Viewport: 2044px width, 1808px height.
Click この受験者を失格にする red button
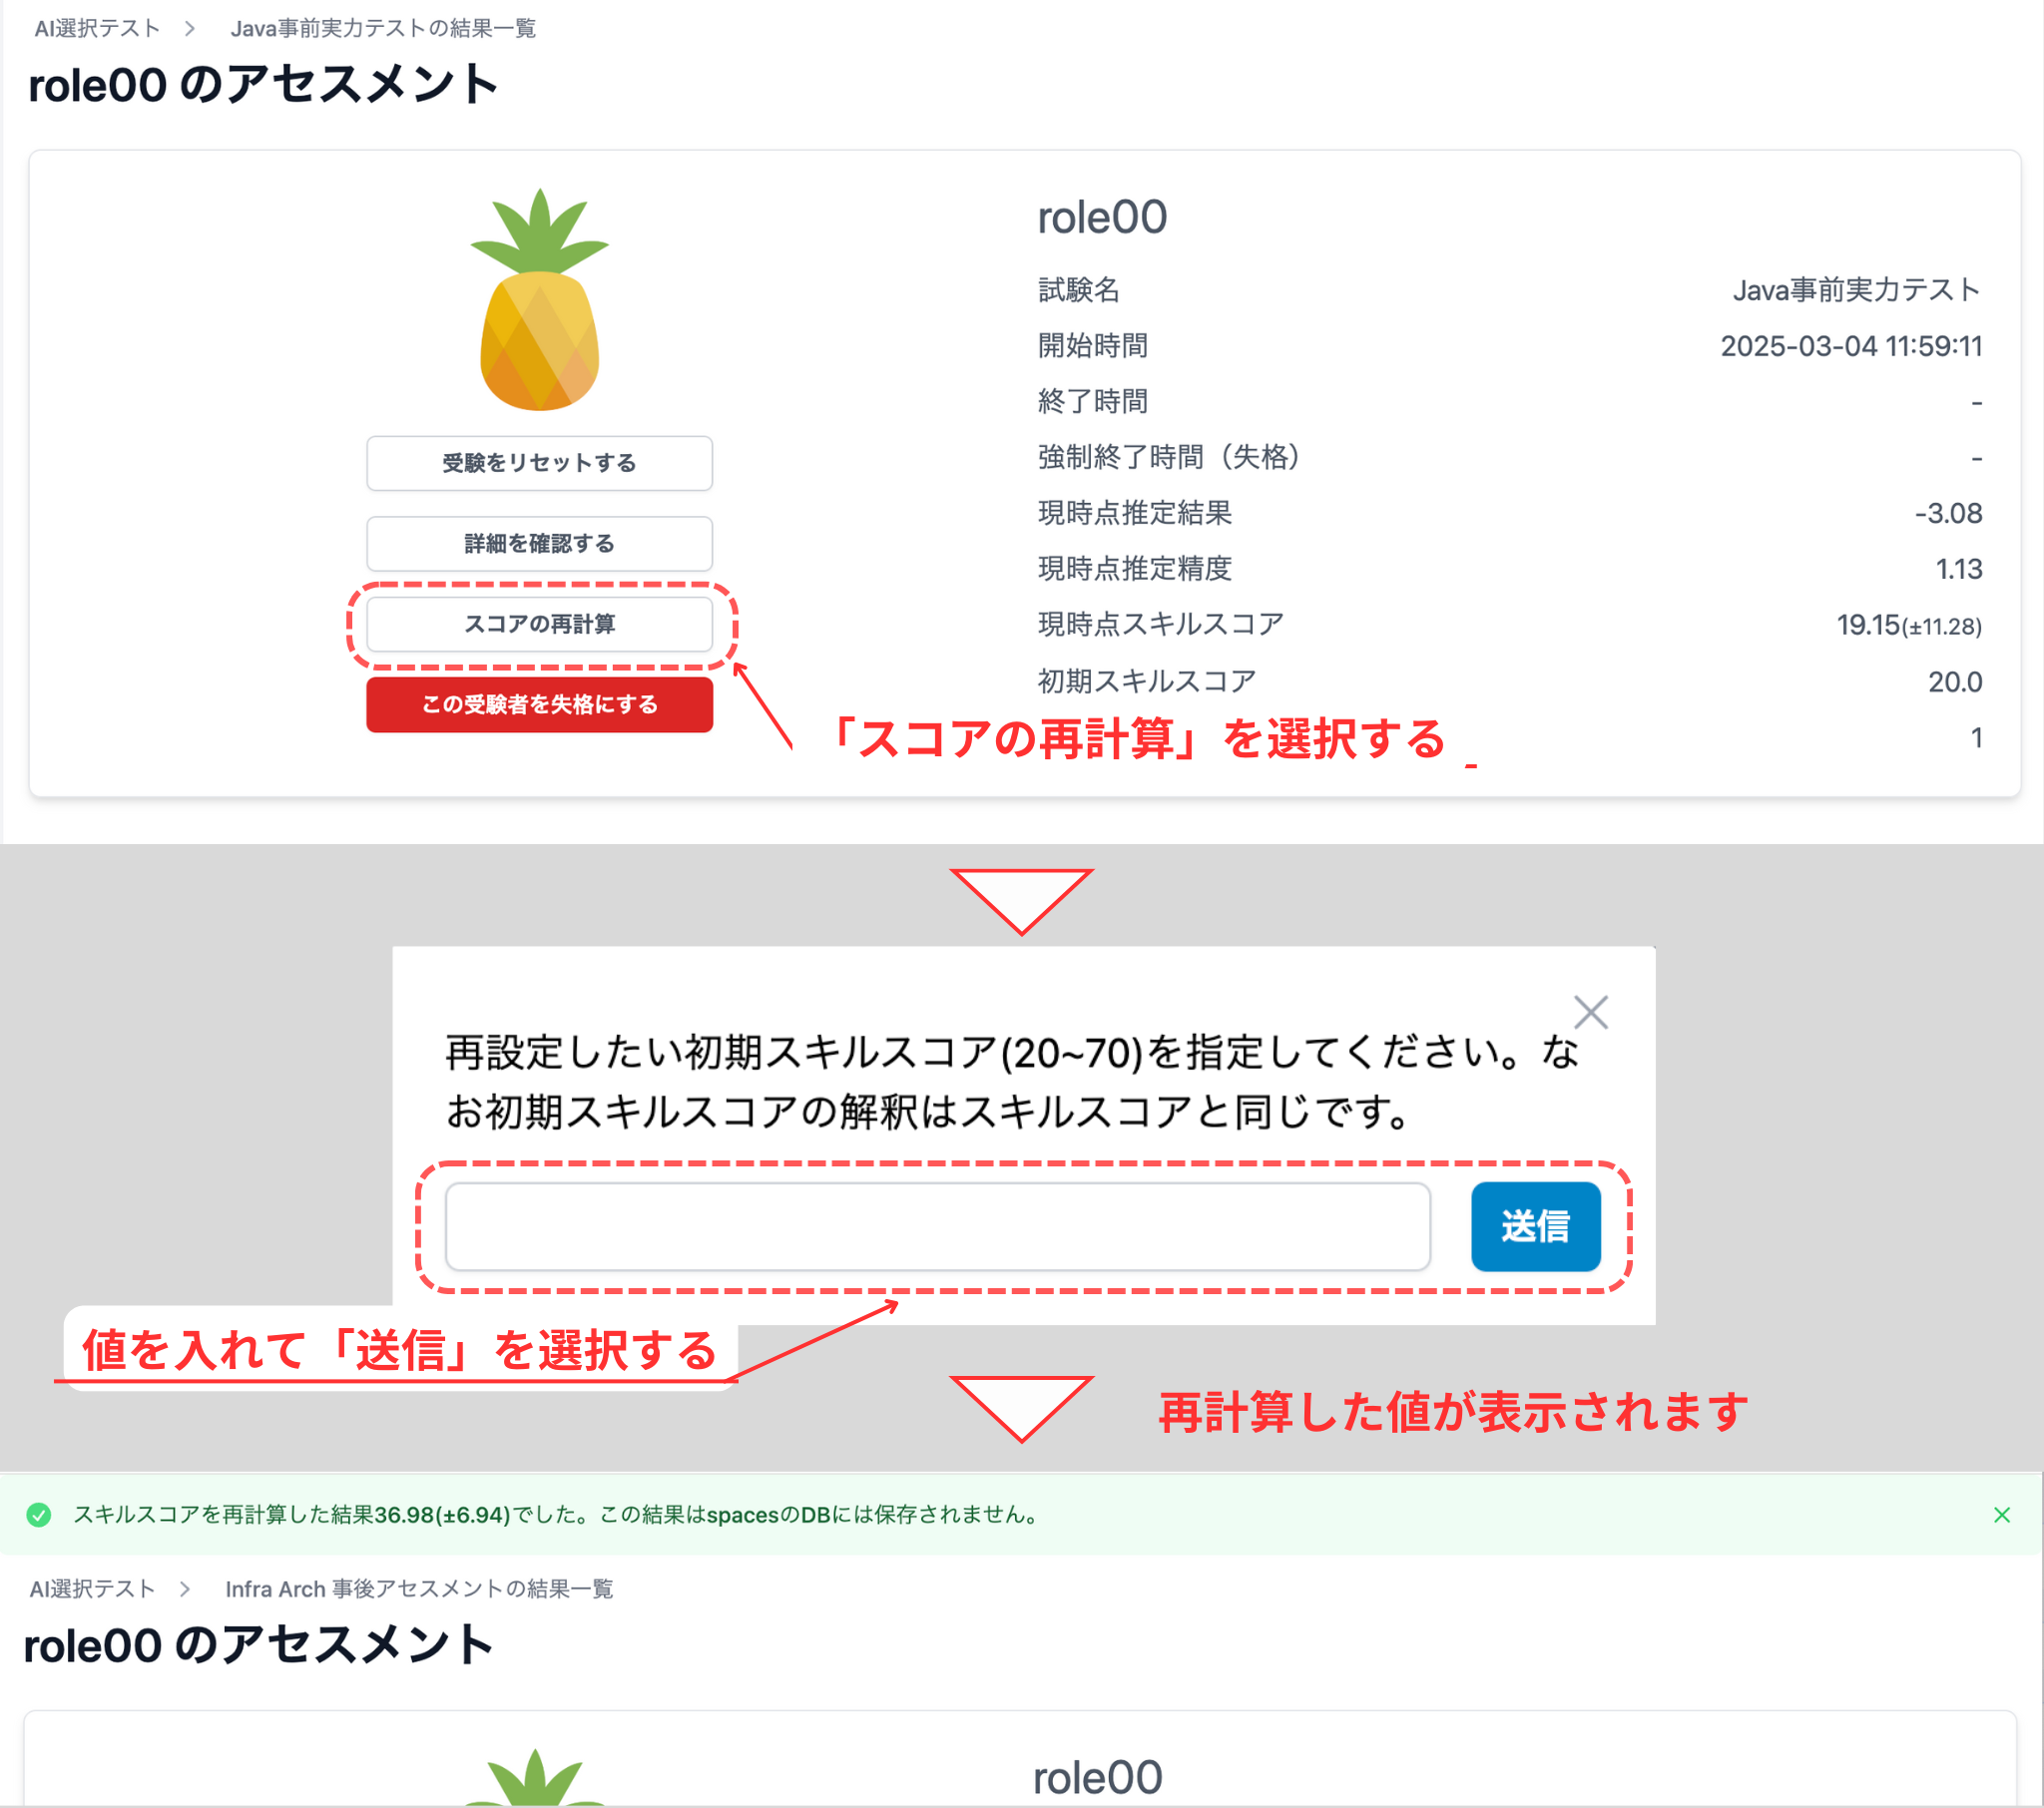pos(539,704)
